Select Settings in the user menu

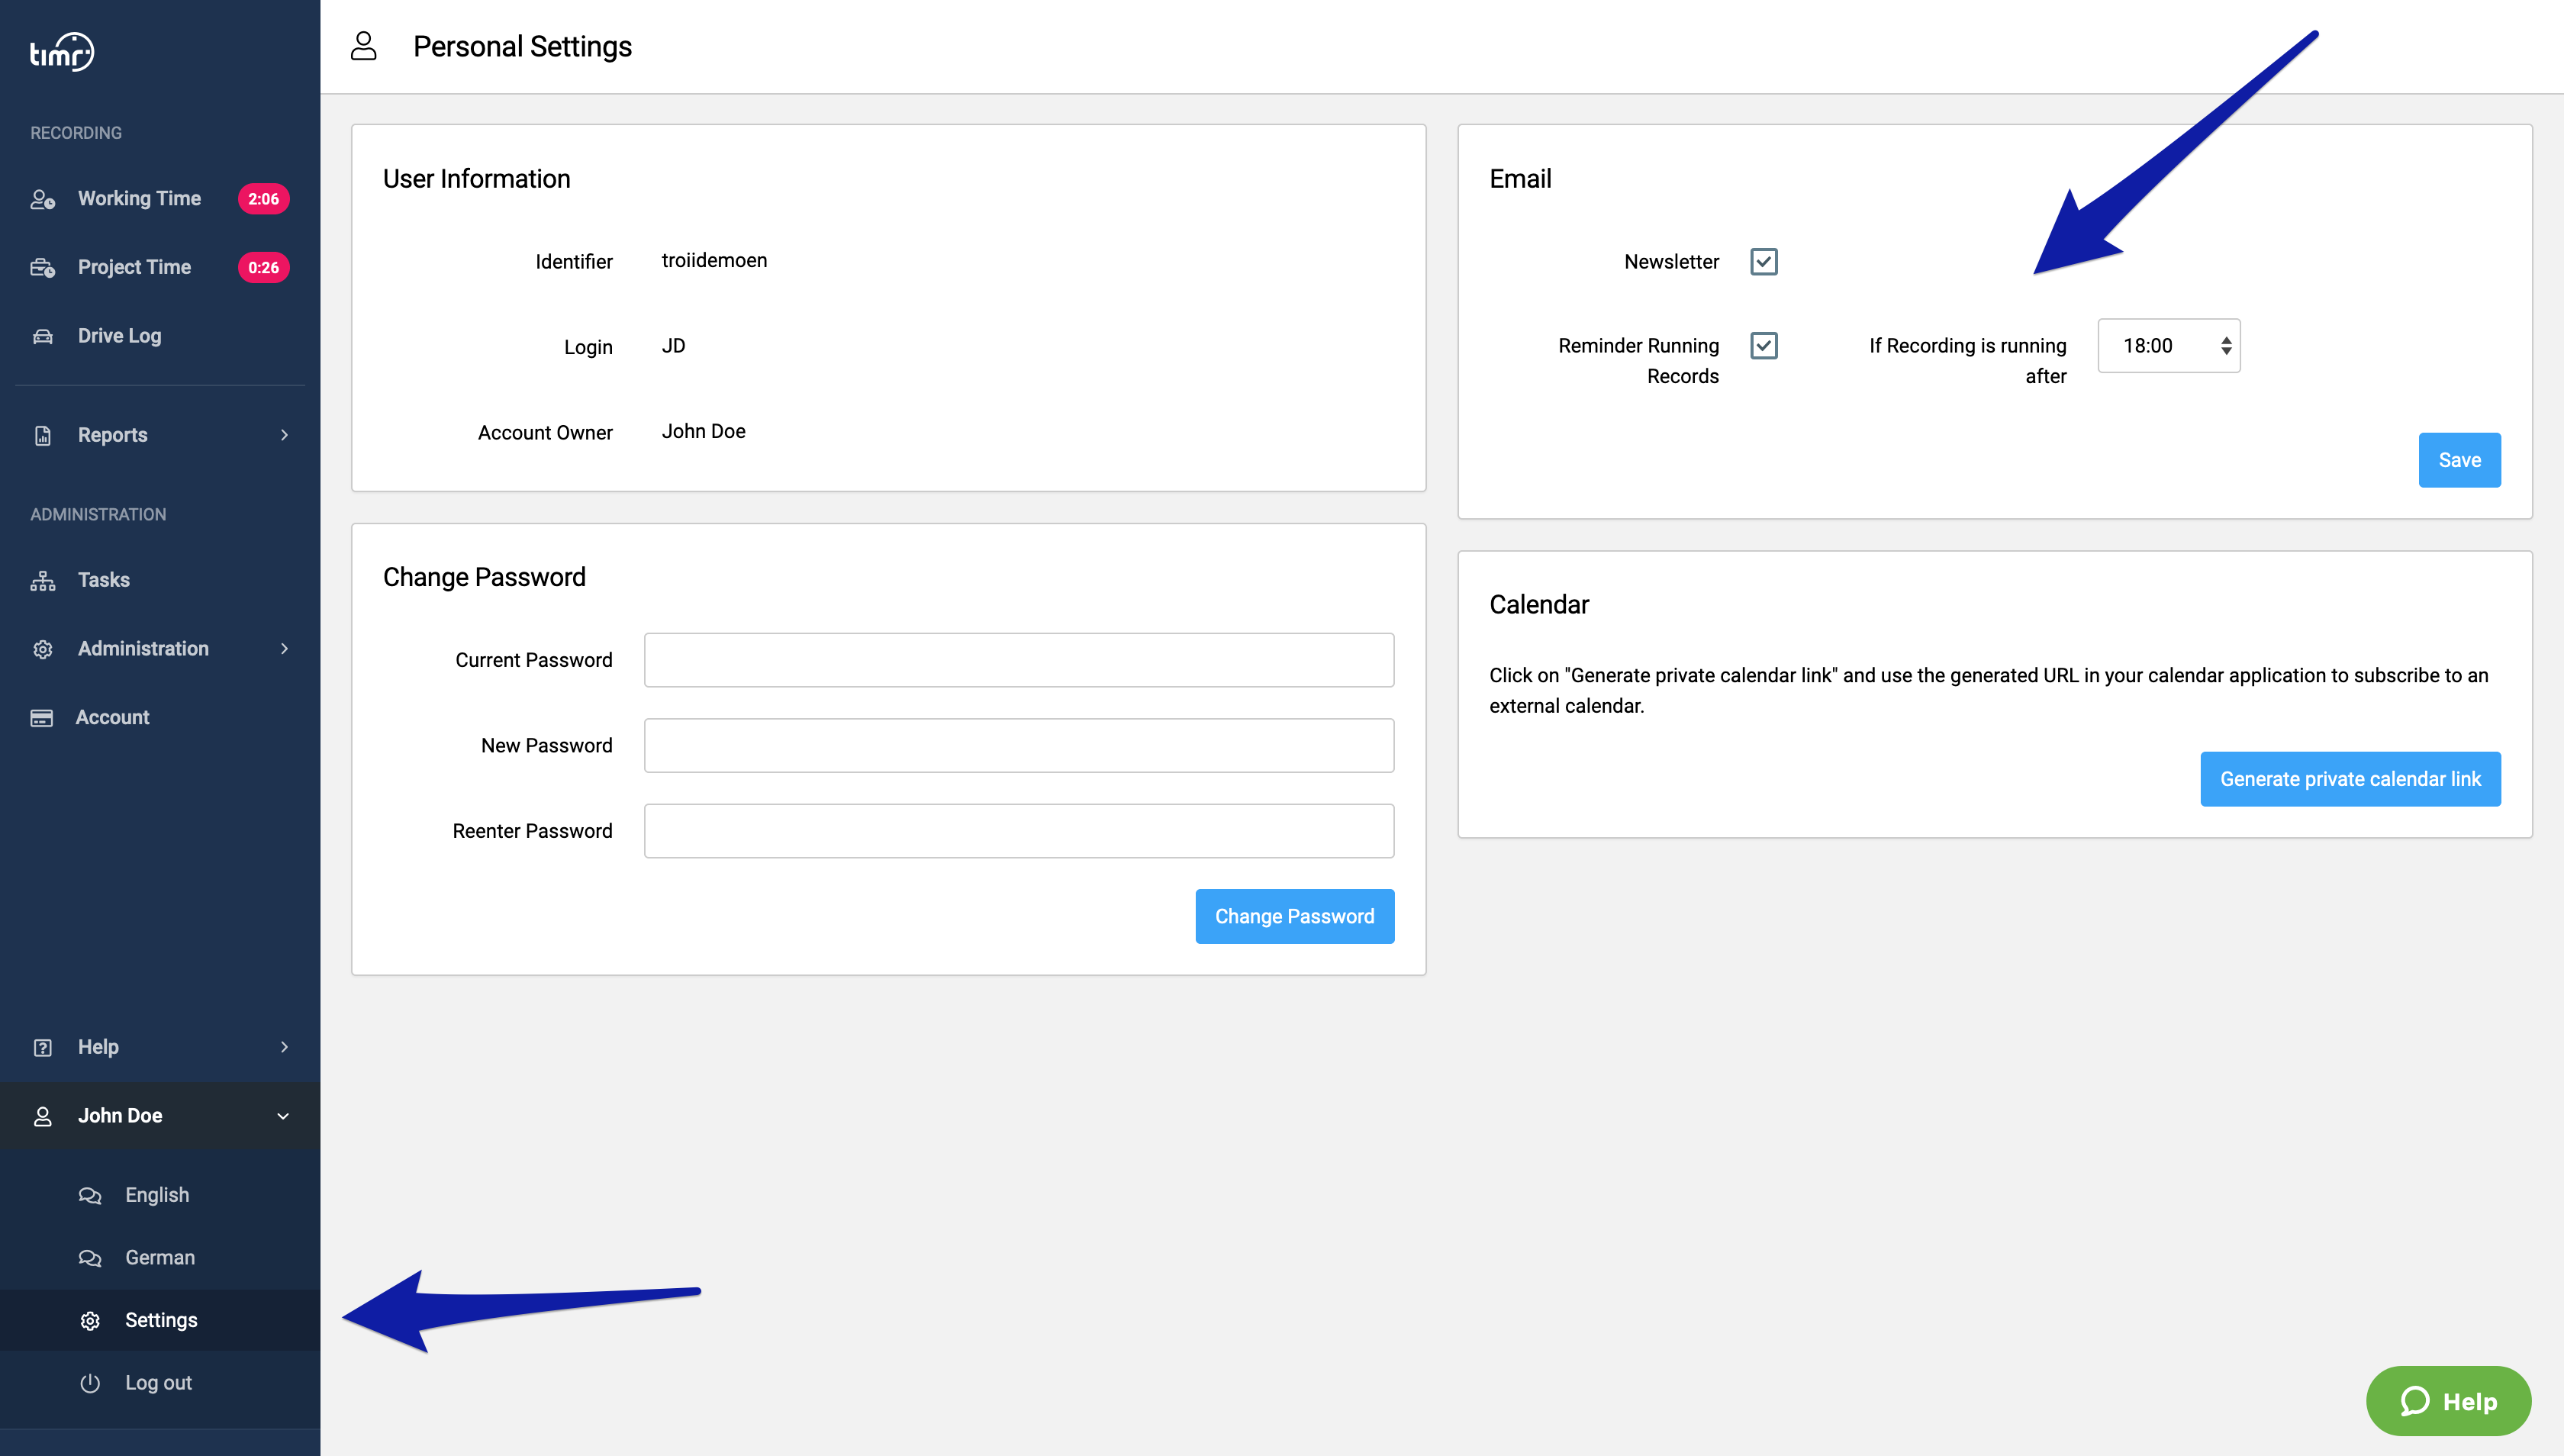pyautogui.click(x=160, y=1320)
